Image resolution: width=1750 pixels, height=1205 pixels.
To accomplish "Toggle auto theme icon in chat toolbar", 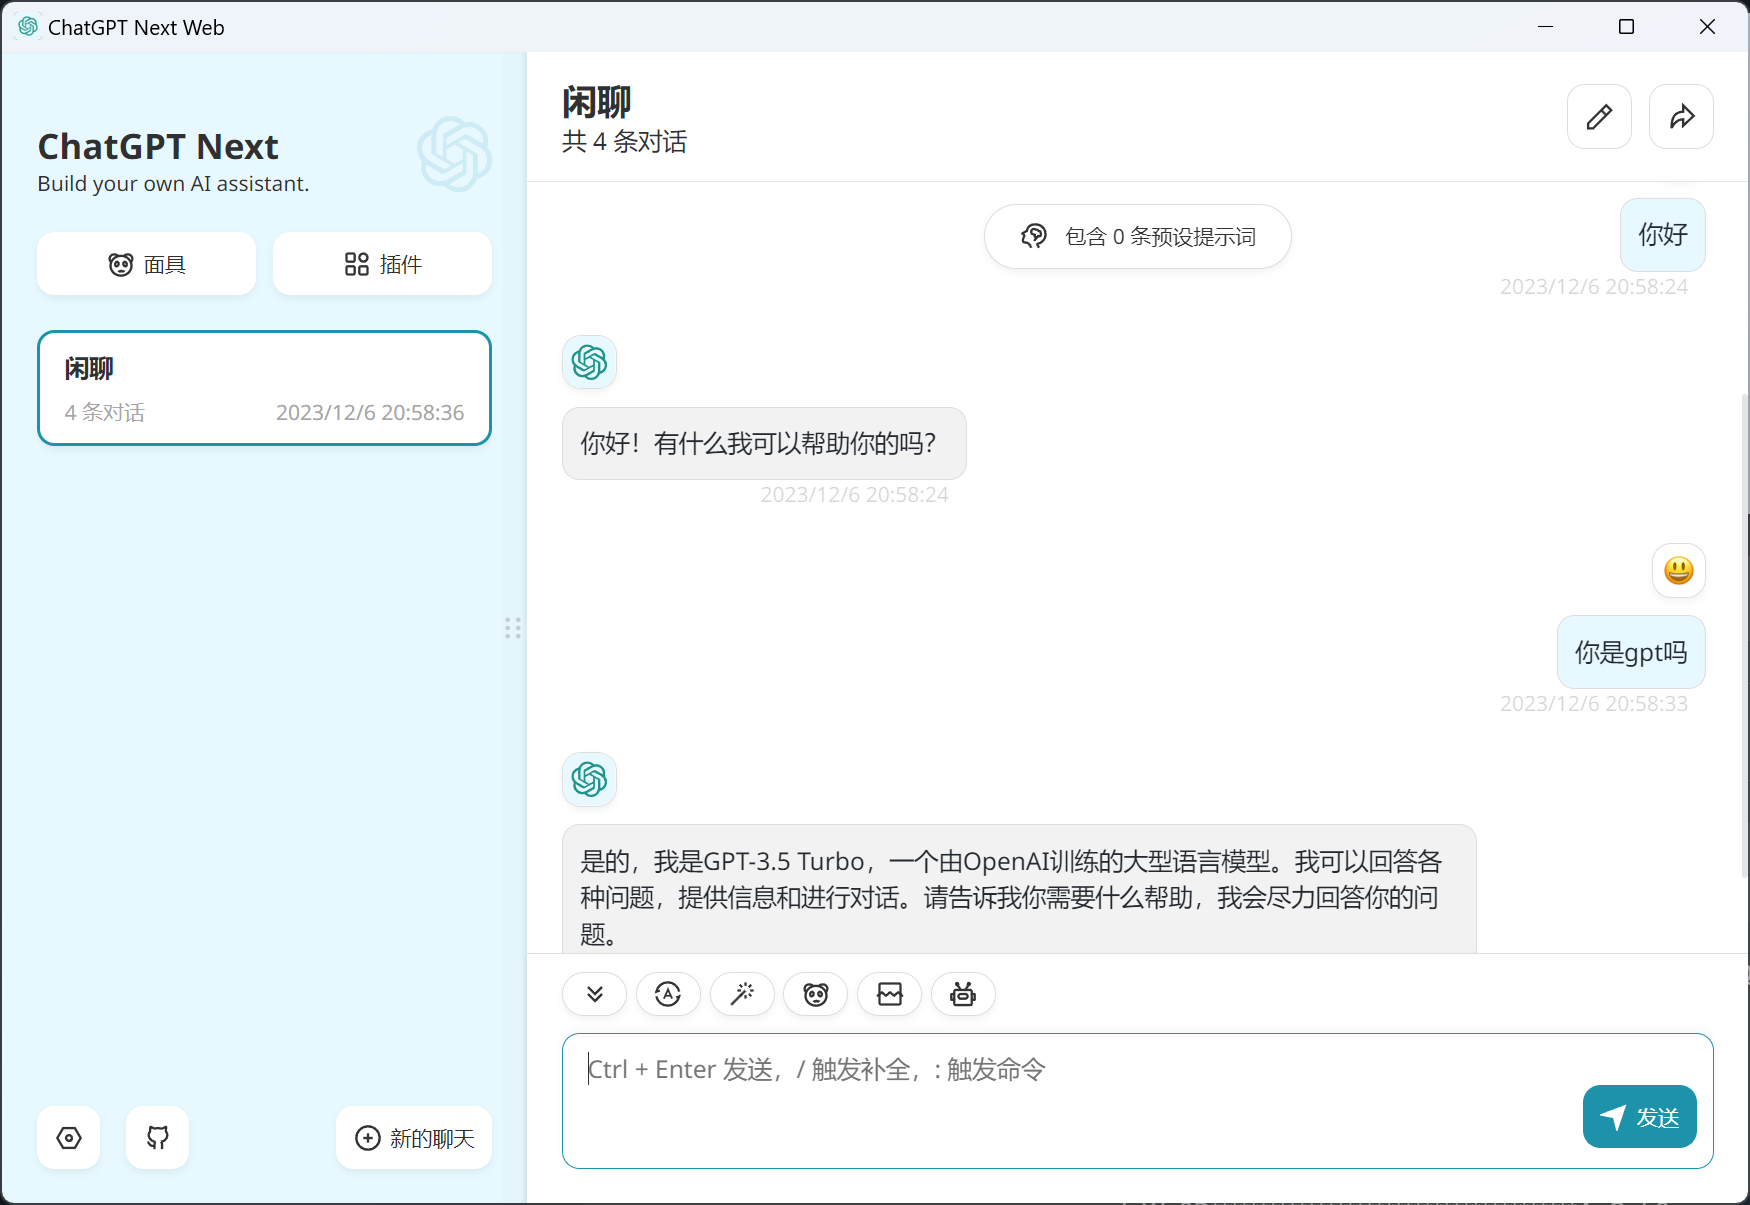I will tap(668, 994).
